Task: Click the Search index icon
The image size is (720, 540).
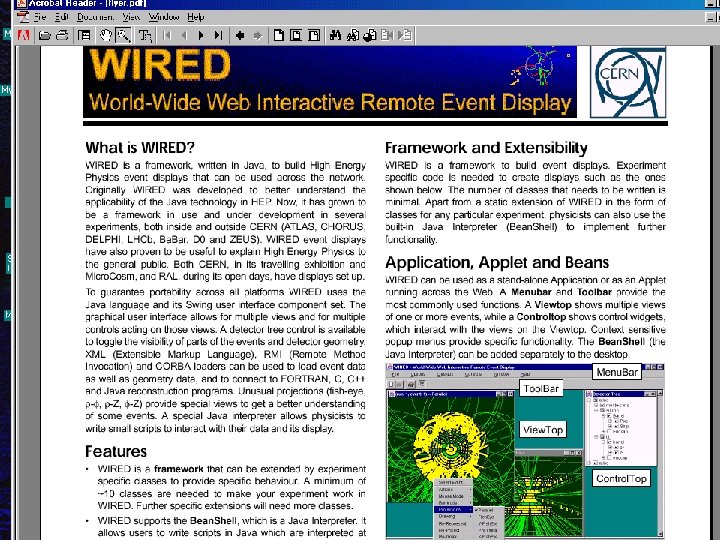Action: 353,35
